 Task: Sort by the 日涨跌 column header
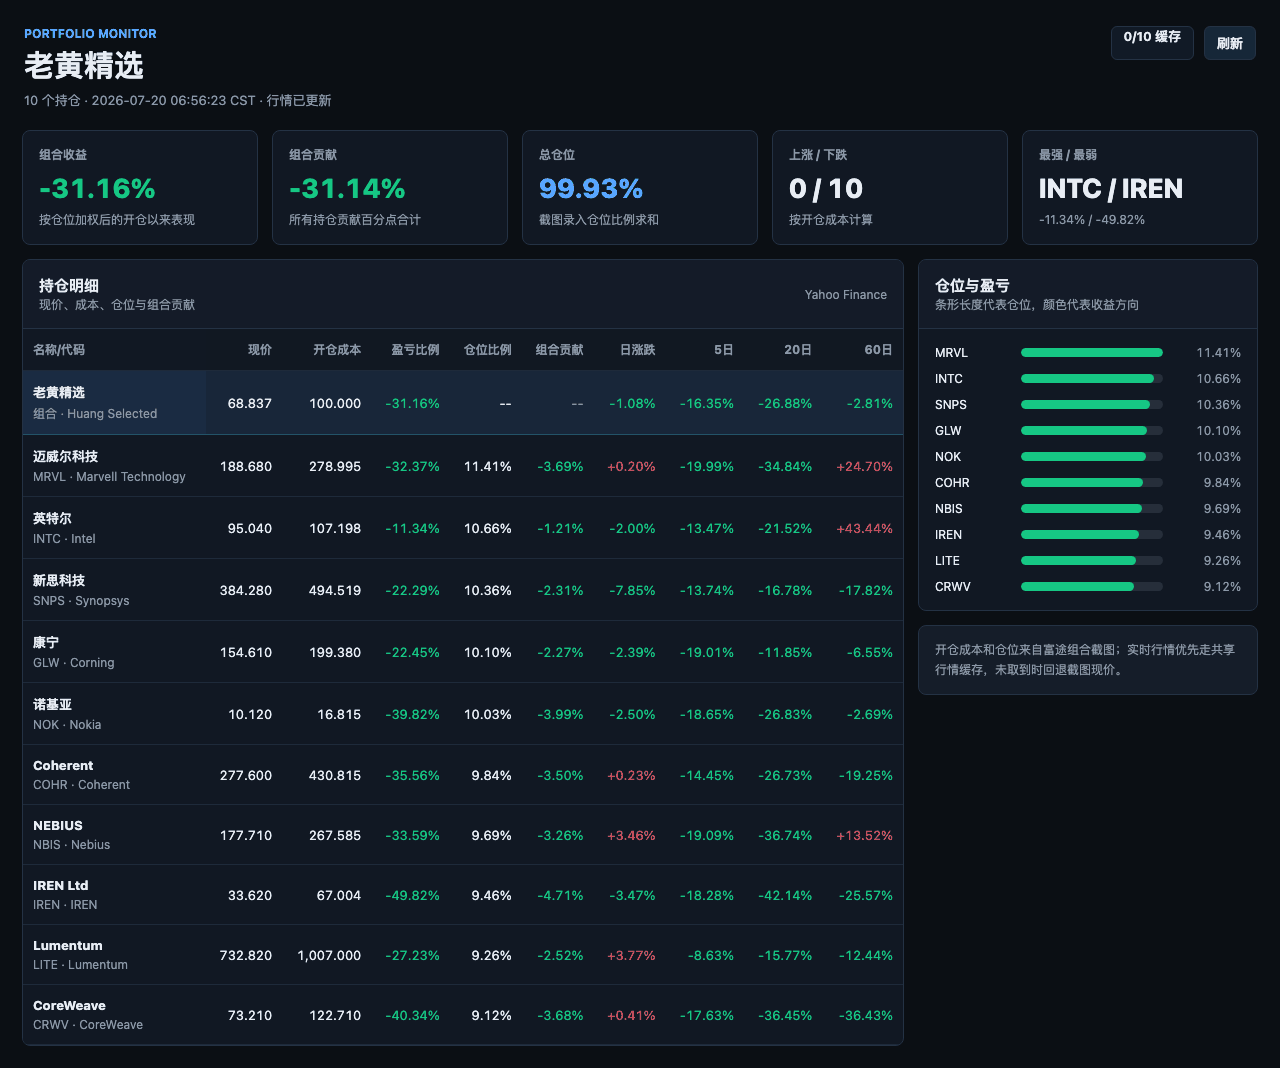click(638, 350)
